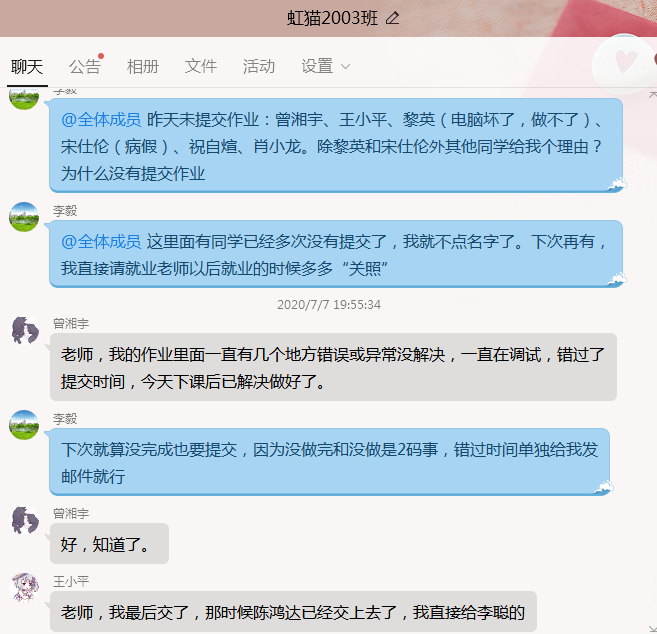This screenshot has width=657, height=634.
Task: Click the @全体成员 mention in the second message
Action: 101,242
